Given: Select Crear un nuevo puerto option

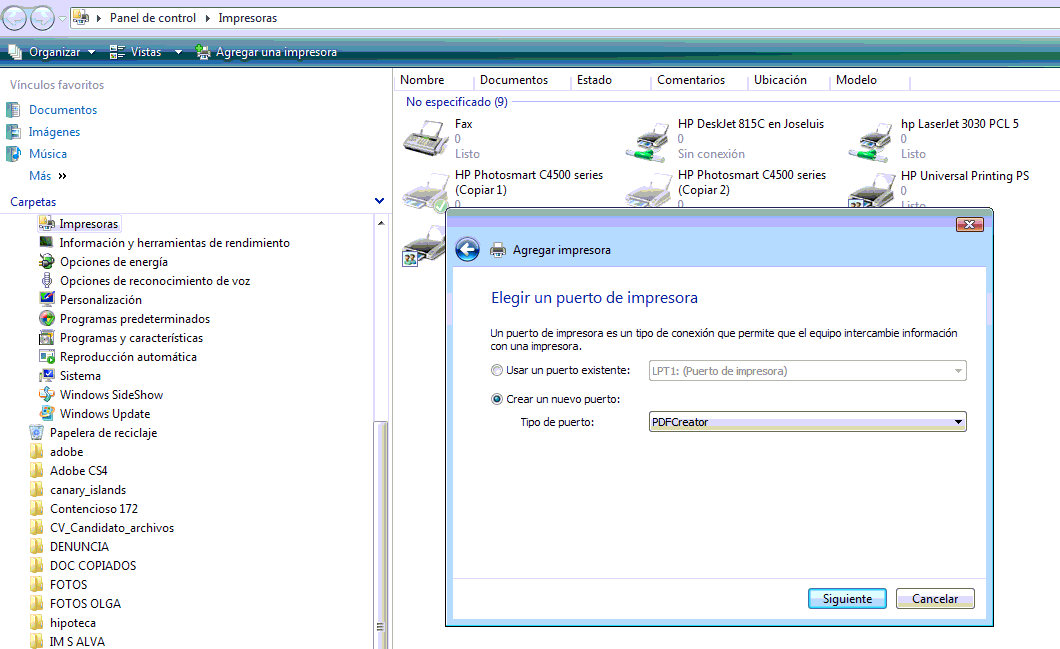Looking at the screenshot, I should click(497, 398).
